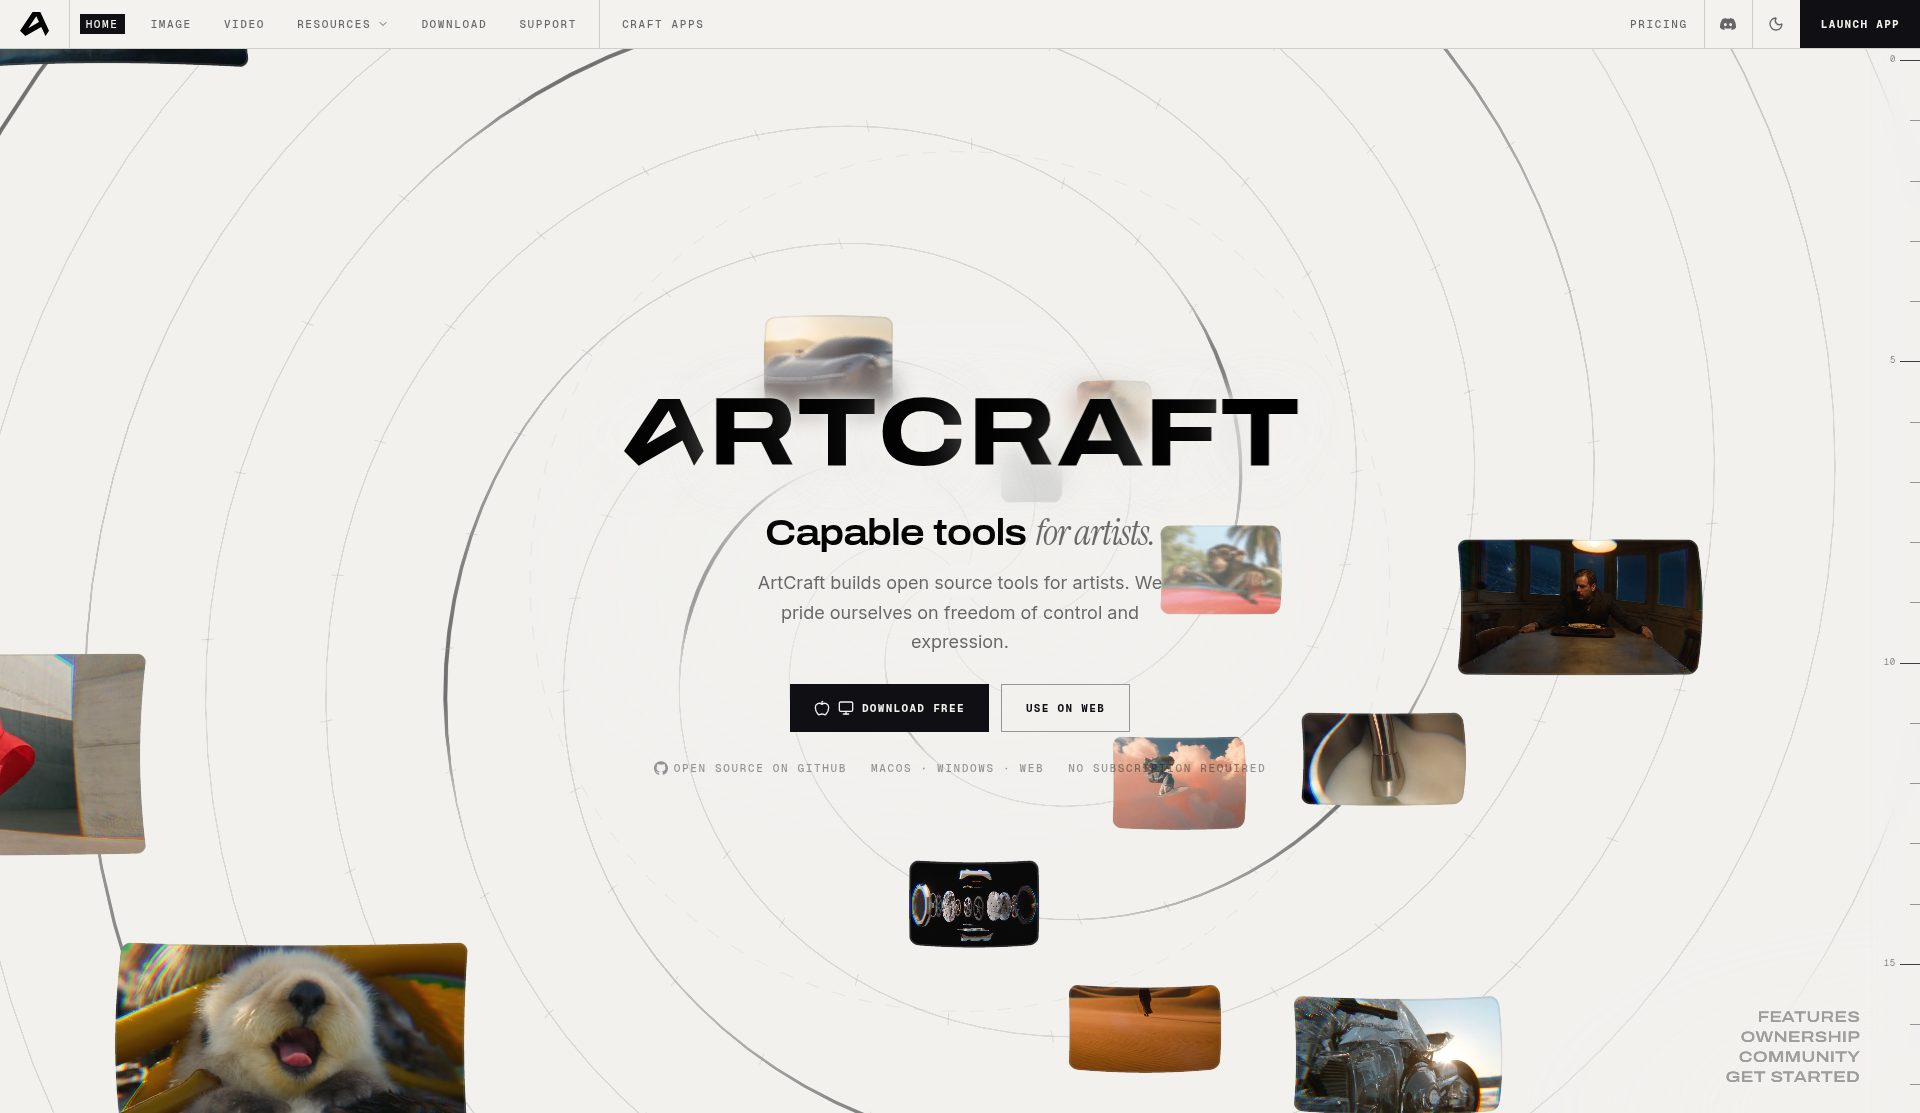
Task: Open the Download nav item
Action: 454,24
